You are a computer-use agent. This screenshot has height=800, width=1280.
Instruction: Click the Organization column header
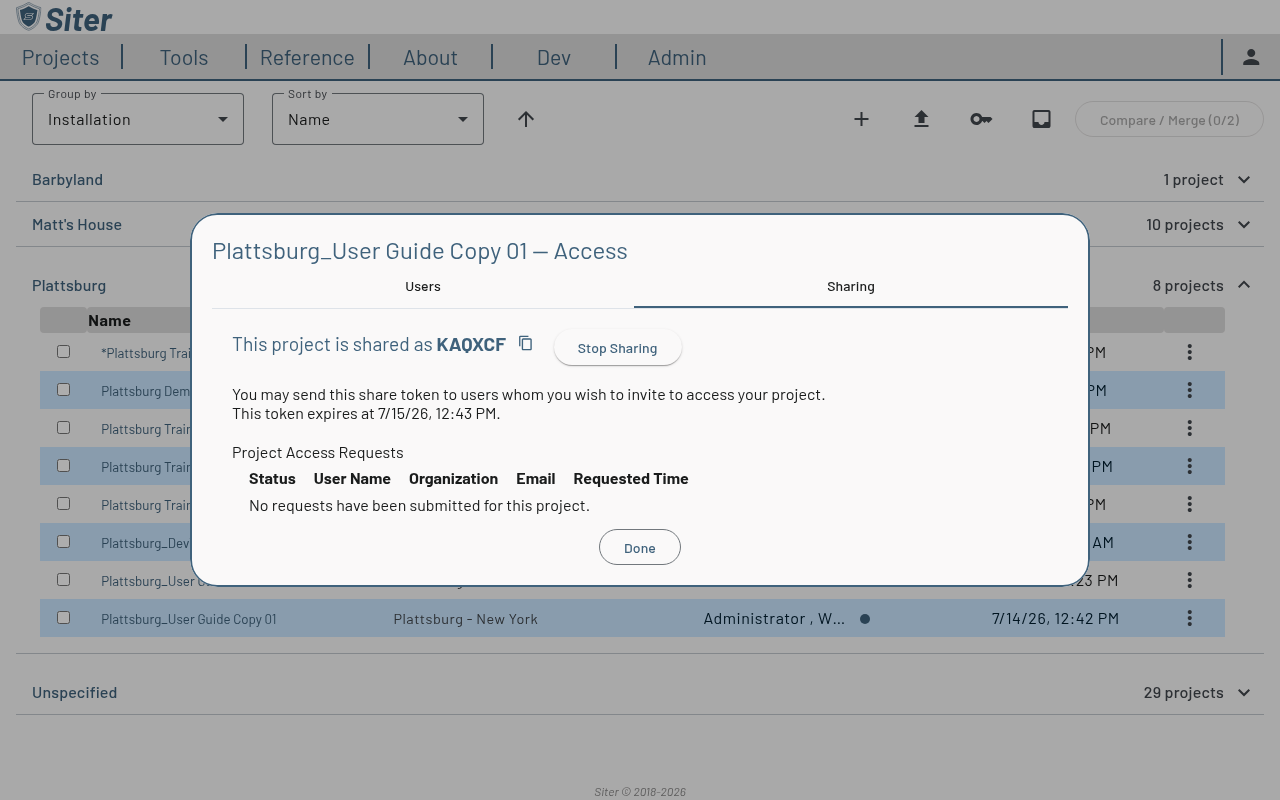click(453, 479)
